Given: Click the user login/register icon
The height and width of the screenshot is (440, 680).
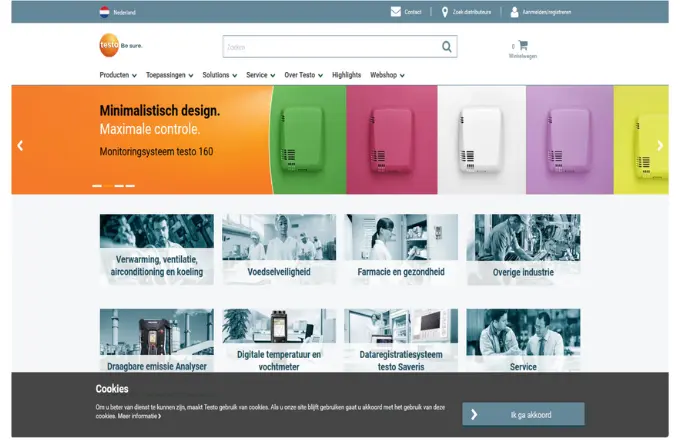Looking at the screenshot, I should point(515,12).
